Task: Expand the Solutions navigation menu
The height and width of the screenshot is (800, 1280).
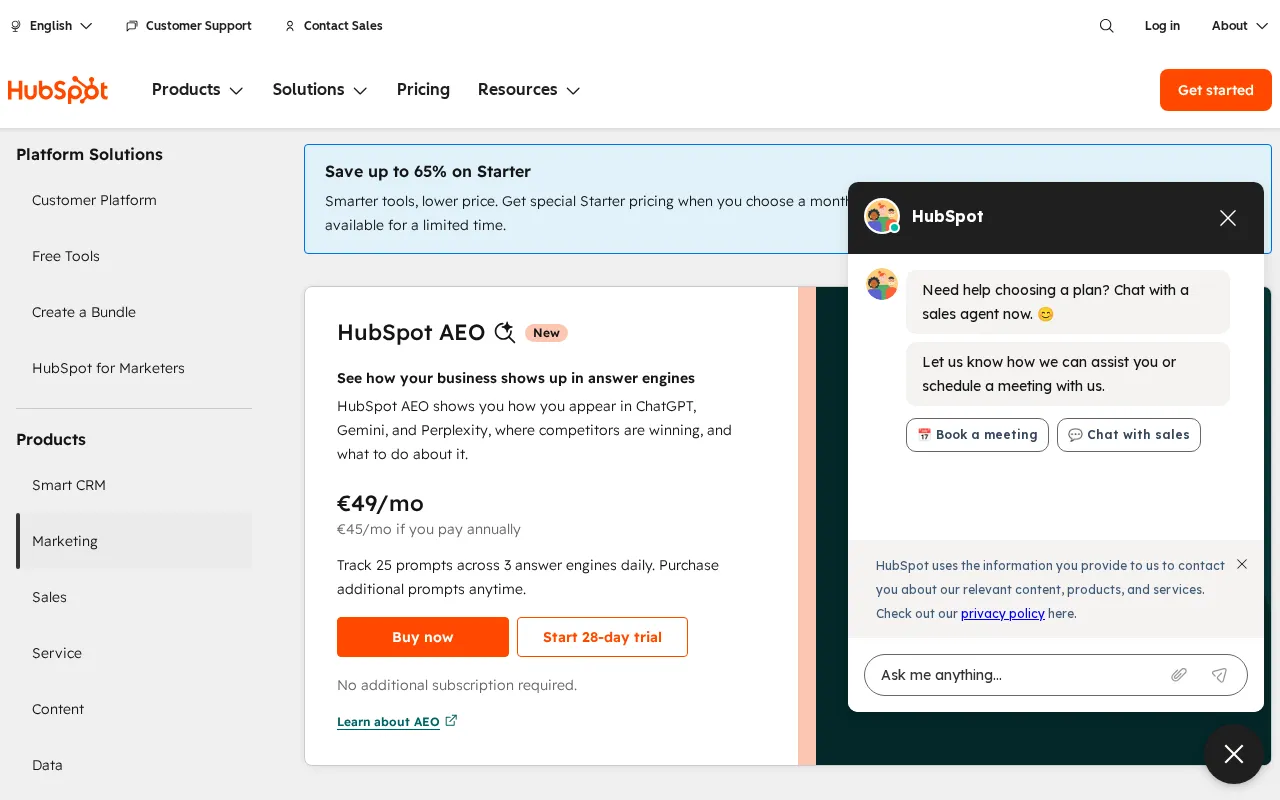Action: (320, 90)
